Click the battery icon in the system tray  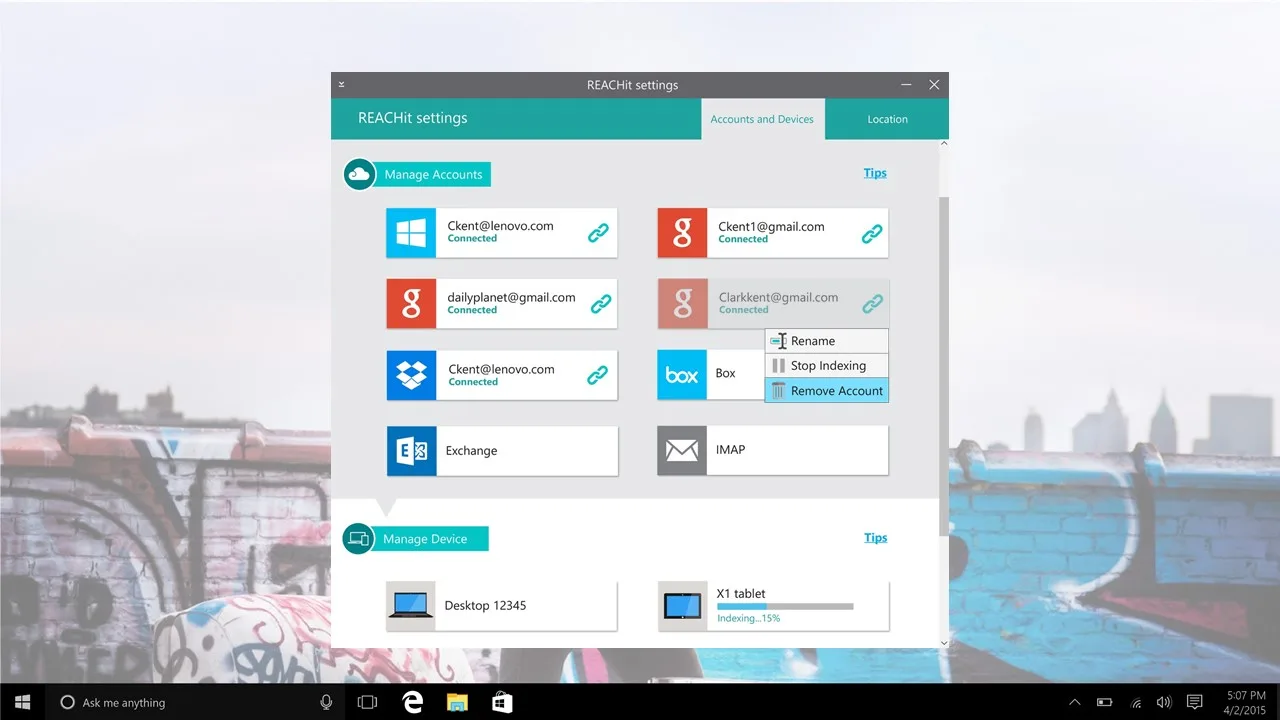click(1105, 703)
